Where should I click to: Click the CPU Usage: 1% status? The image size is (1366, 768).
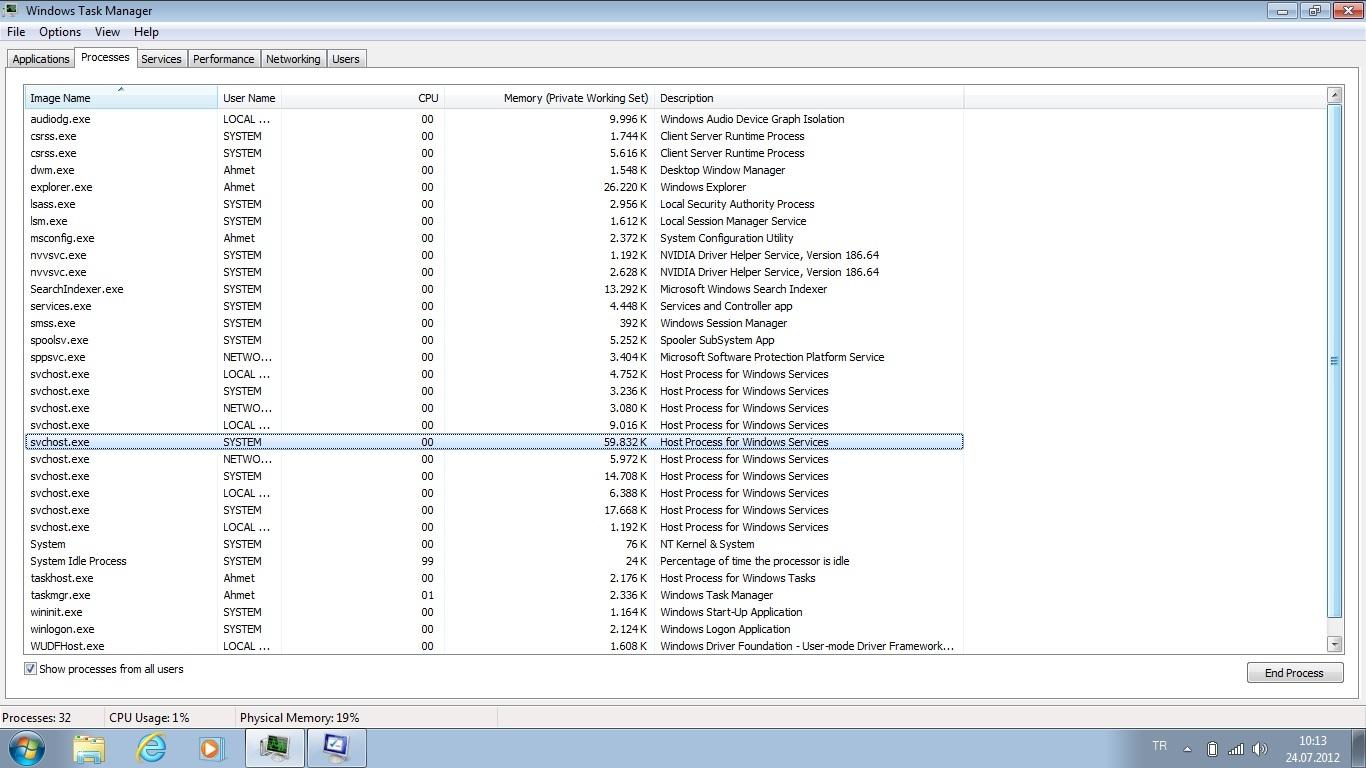[149, 717]
